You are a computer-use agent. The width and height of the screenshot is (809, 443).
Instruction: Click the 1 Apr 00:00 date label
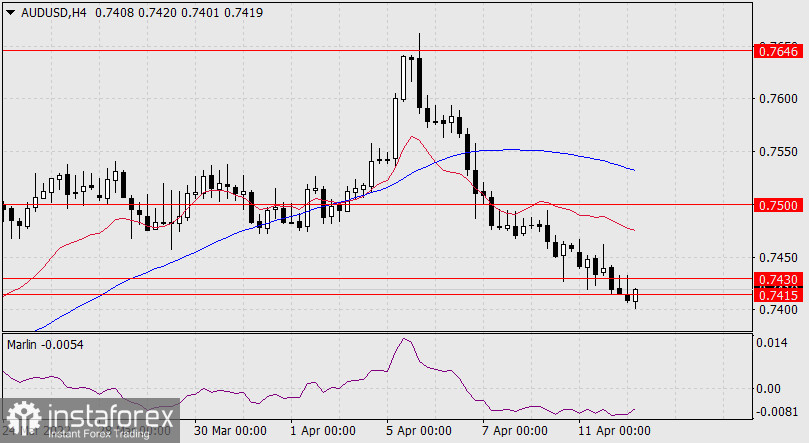tap(322, 430)
